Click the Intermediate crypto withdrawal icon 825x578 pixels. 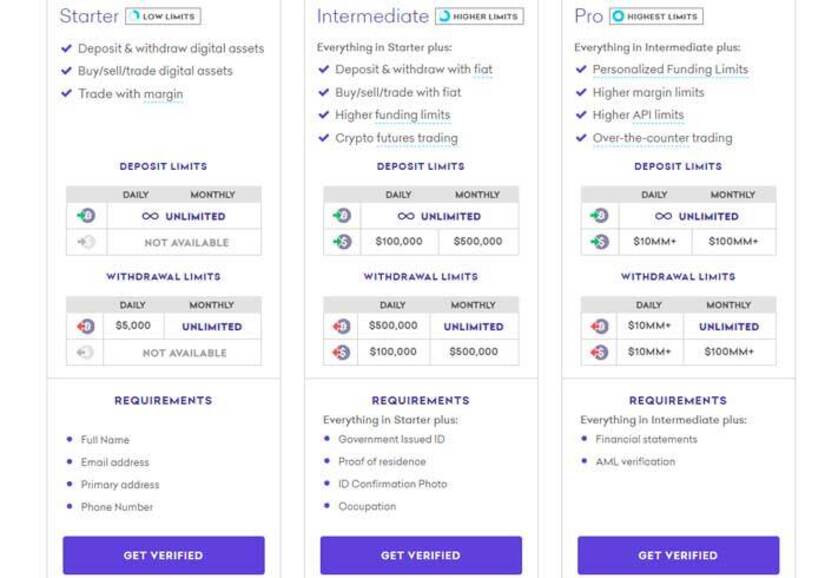pos(341,326)
